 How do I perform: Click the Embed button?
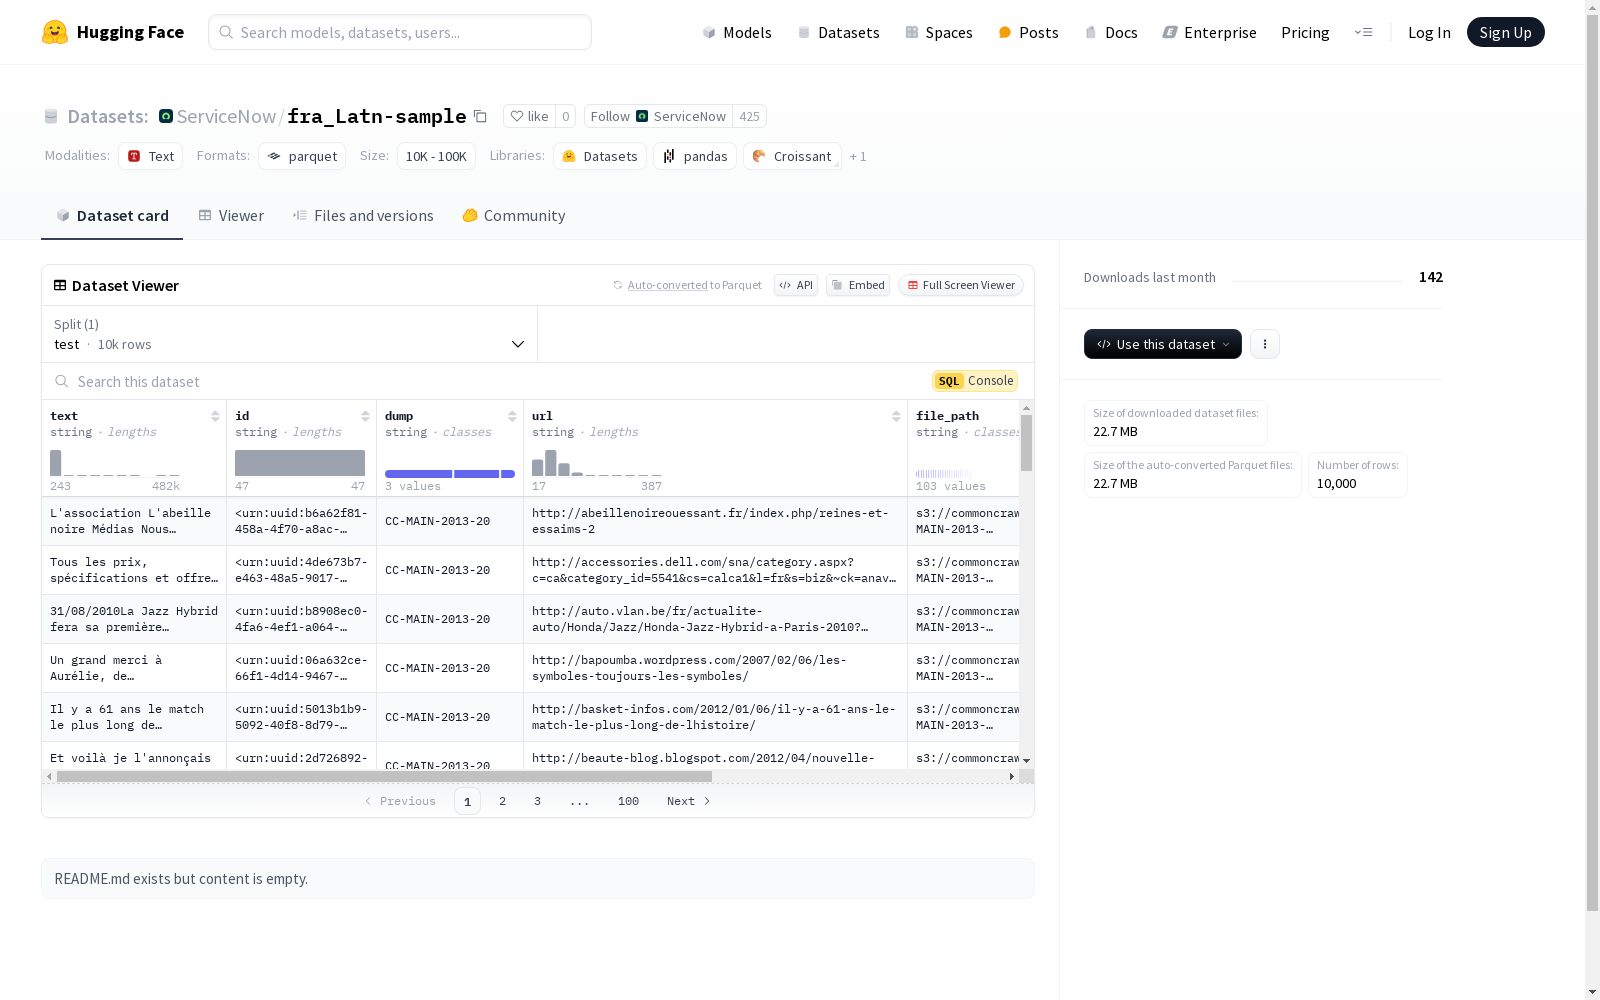(x=858, y=285)
